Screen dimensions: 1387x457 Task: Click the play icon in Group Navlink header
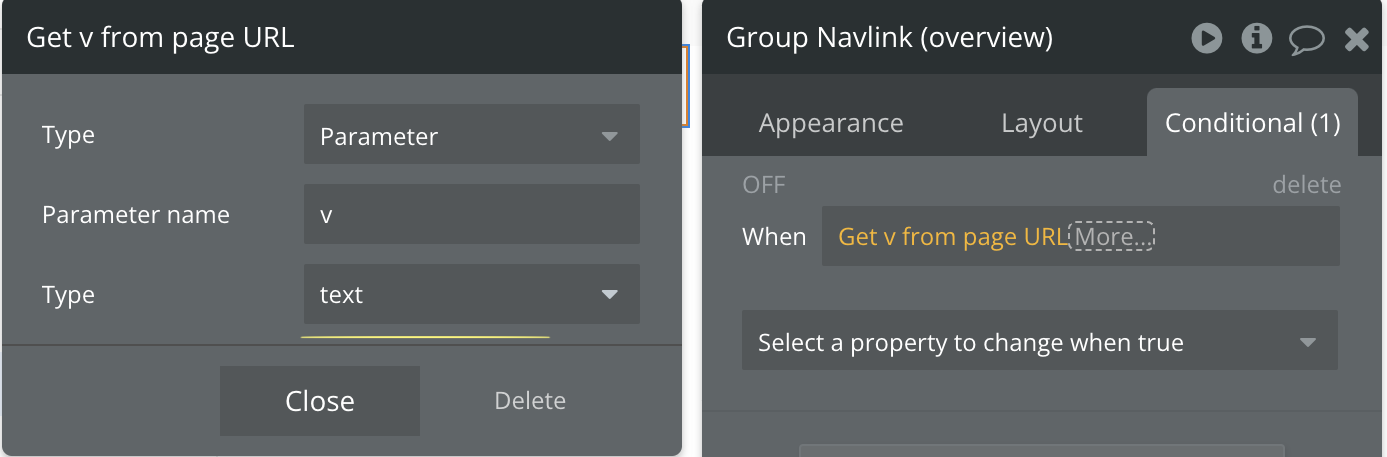pyautogui.click(x=1207, y=39)
